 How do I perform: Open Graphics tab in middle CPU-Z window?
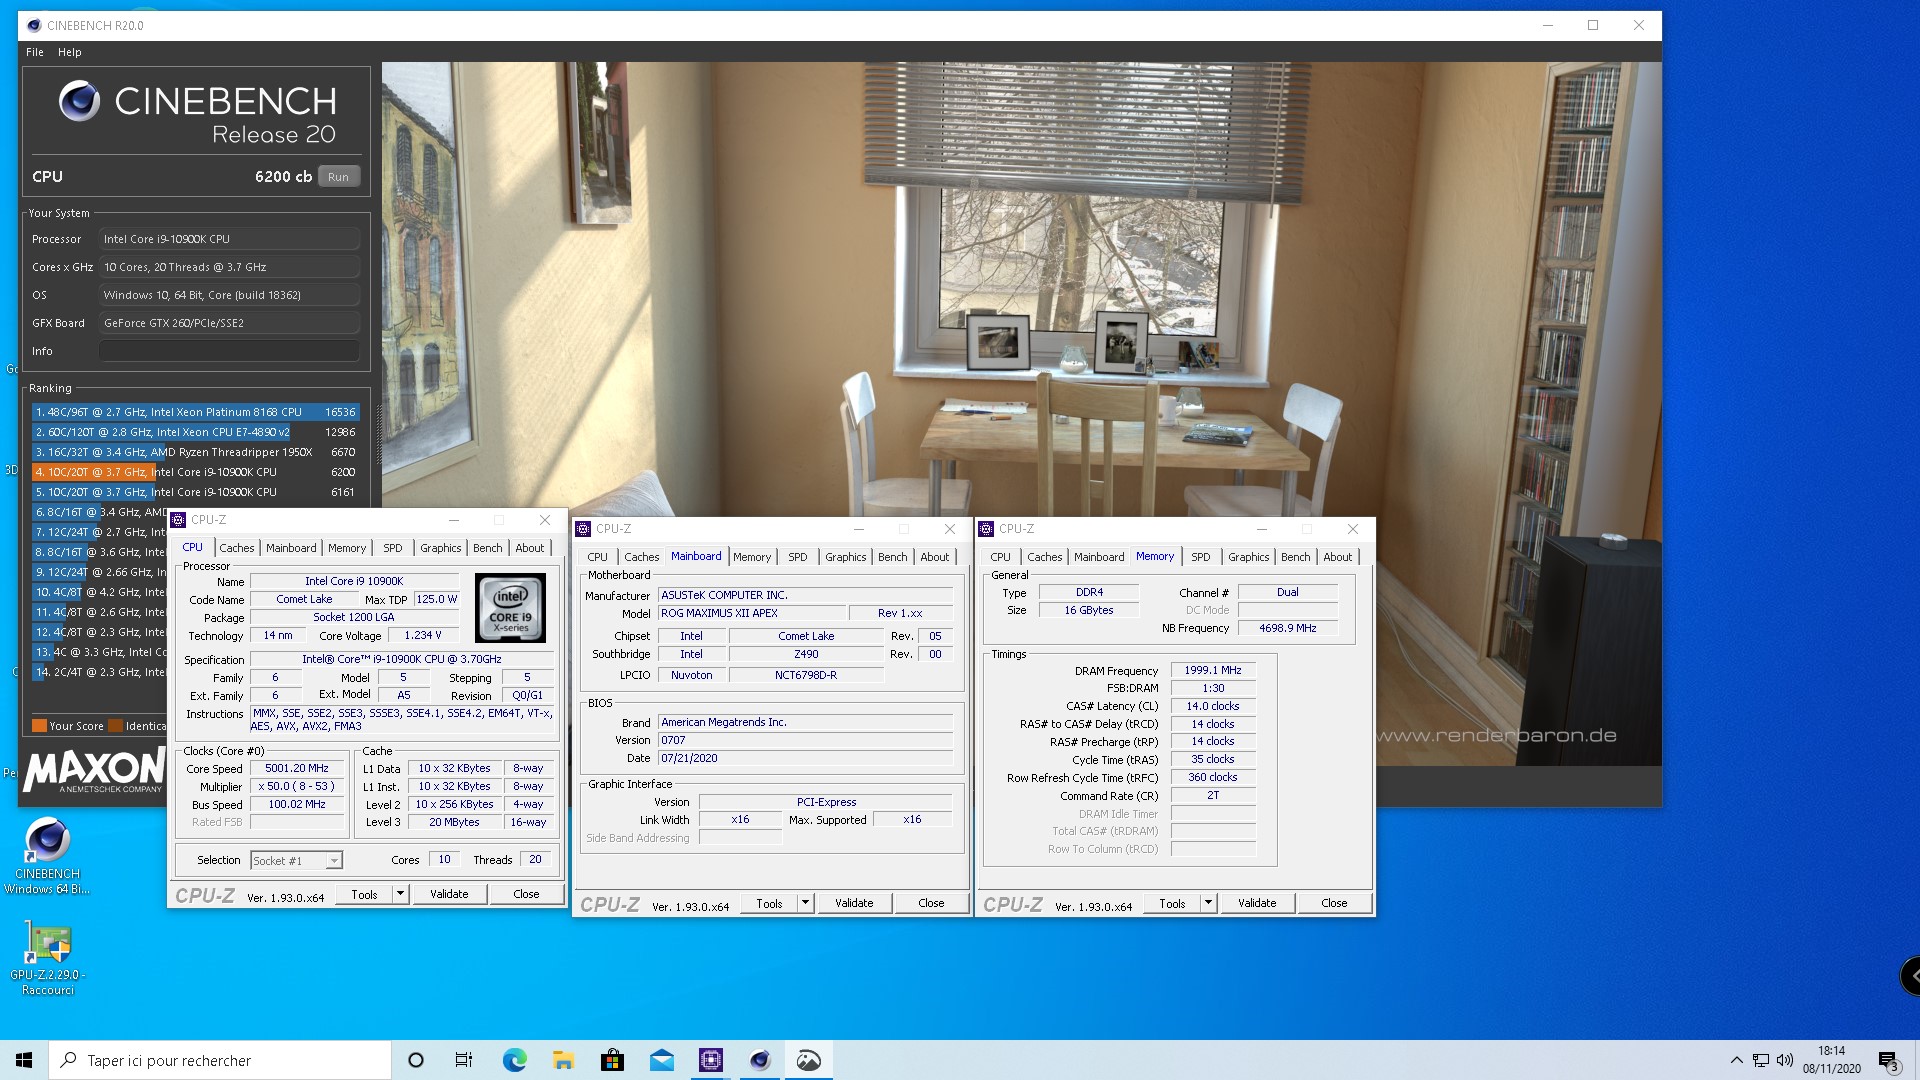845,557
